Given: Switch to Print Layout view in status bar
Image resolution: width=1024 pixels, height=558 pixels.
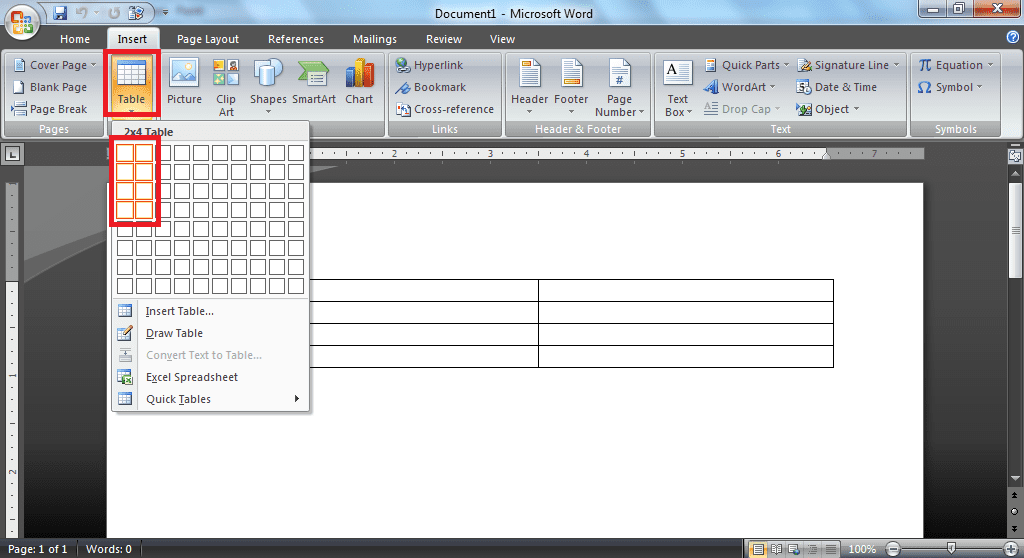Looking at the screenshot, I should tap(759, 549).
